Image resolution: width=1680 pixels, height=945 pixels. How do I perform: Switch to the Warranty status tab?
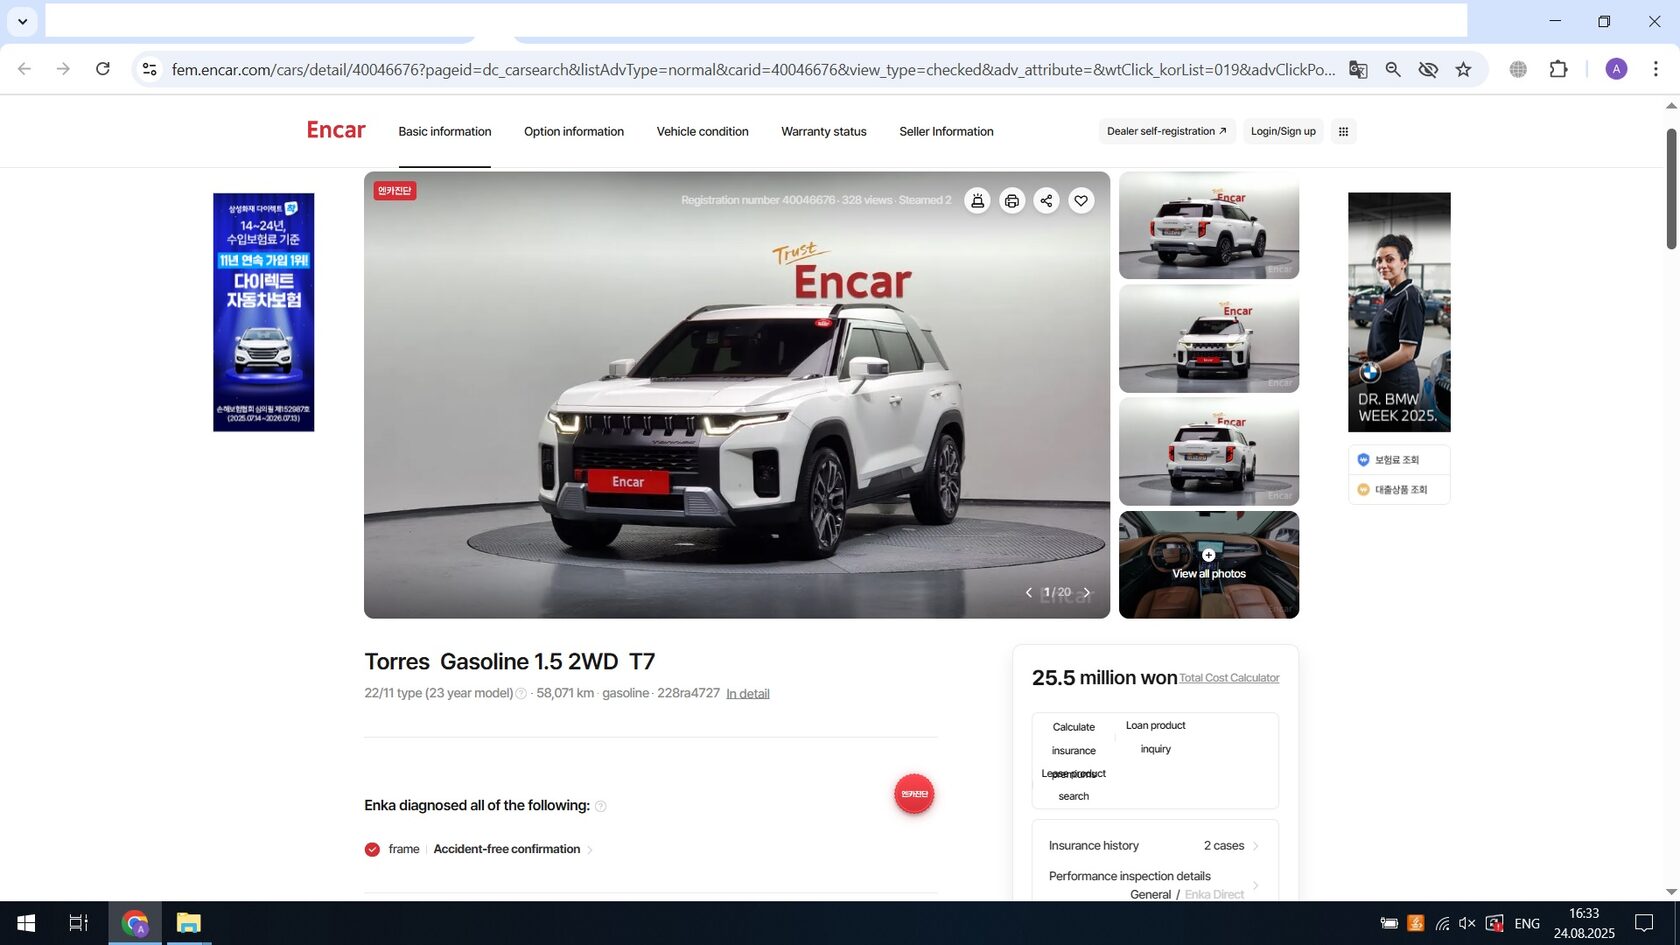tap(824, 131)
